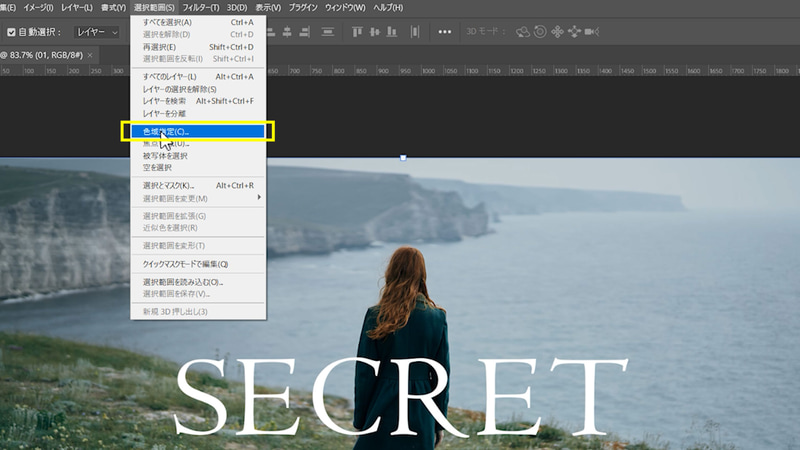Click the align bottom edges icon
This screenshot has height=450, width=800.
392,32
